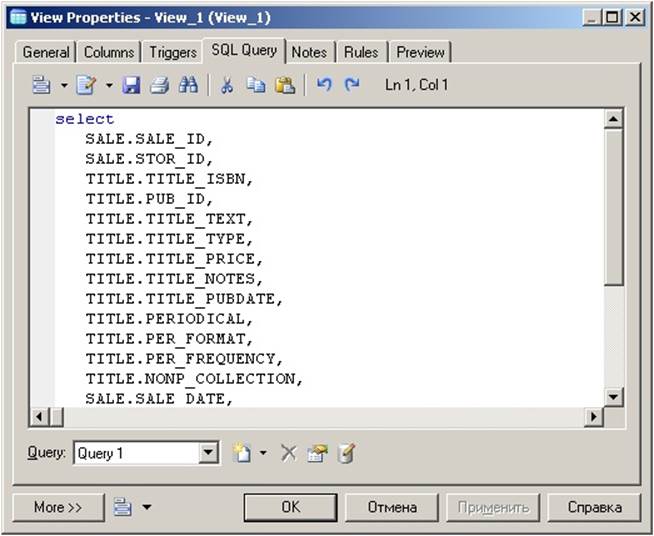654x536 pixels.
Task: Click the view icon in title bar
Action: coord(18,17)
